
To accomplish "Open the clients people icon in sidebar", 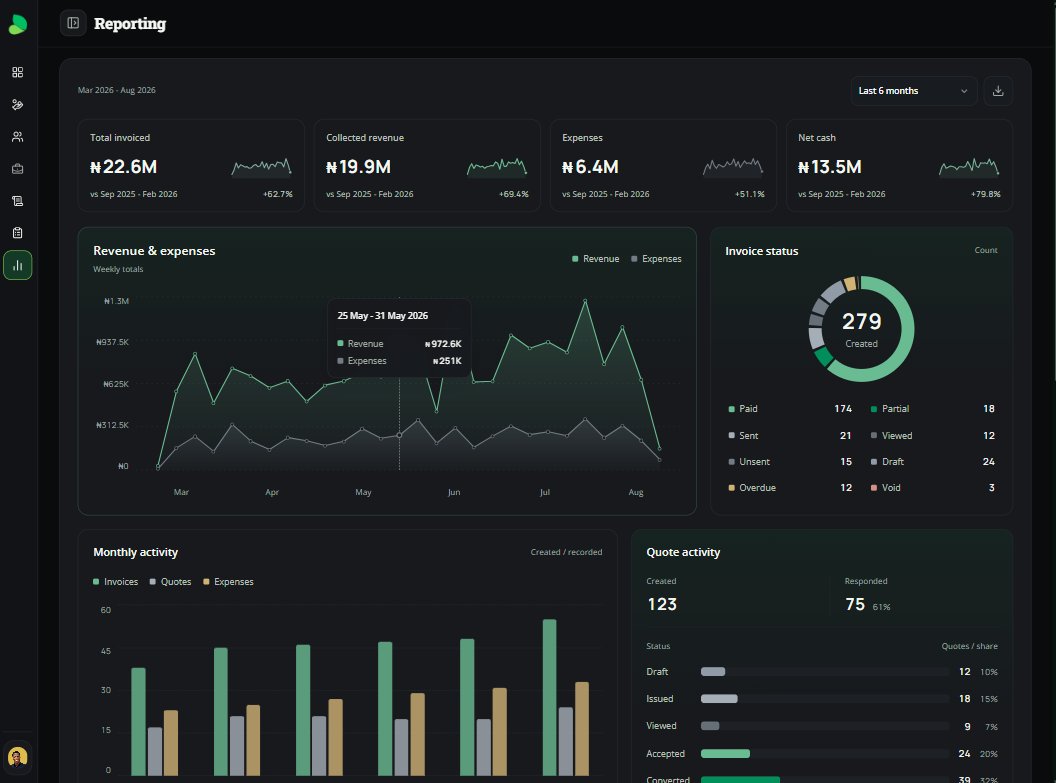I will pyautogui.click(x=18, y=137).
